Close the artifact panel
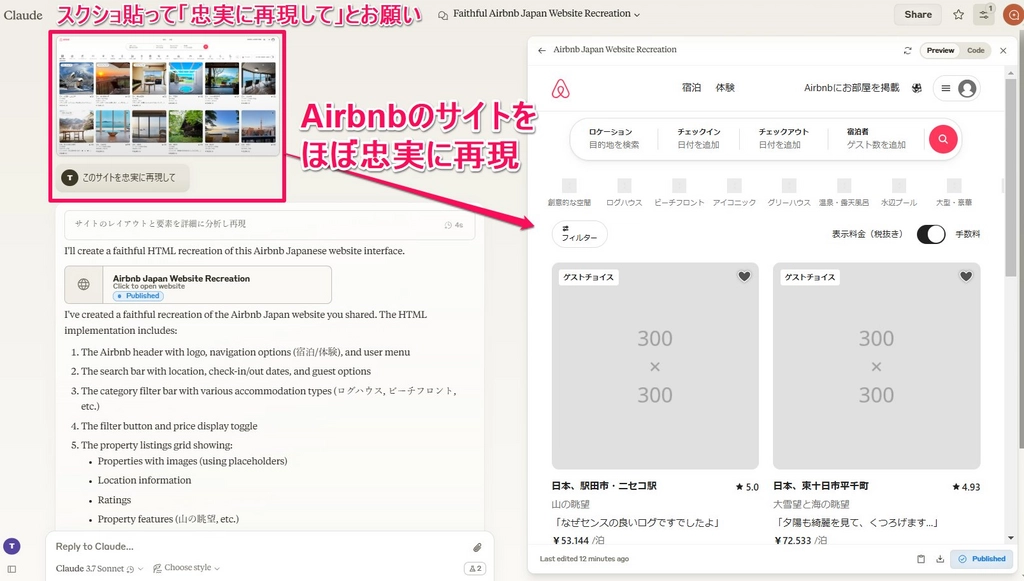 pos(1003,50)
